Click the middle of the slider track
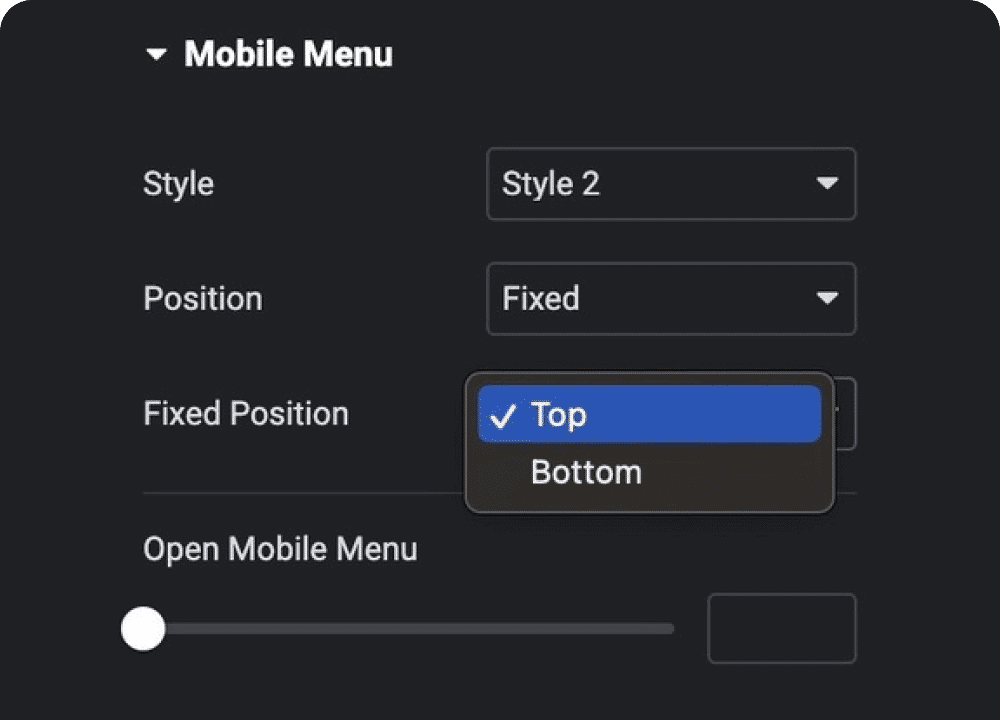The height and width of the screenshot is (720, 1000). click(x=410, y=629)
